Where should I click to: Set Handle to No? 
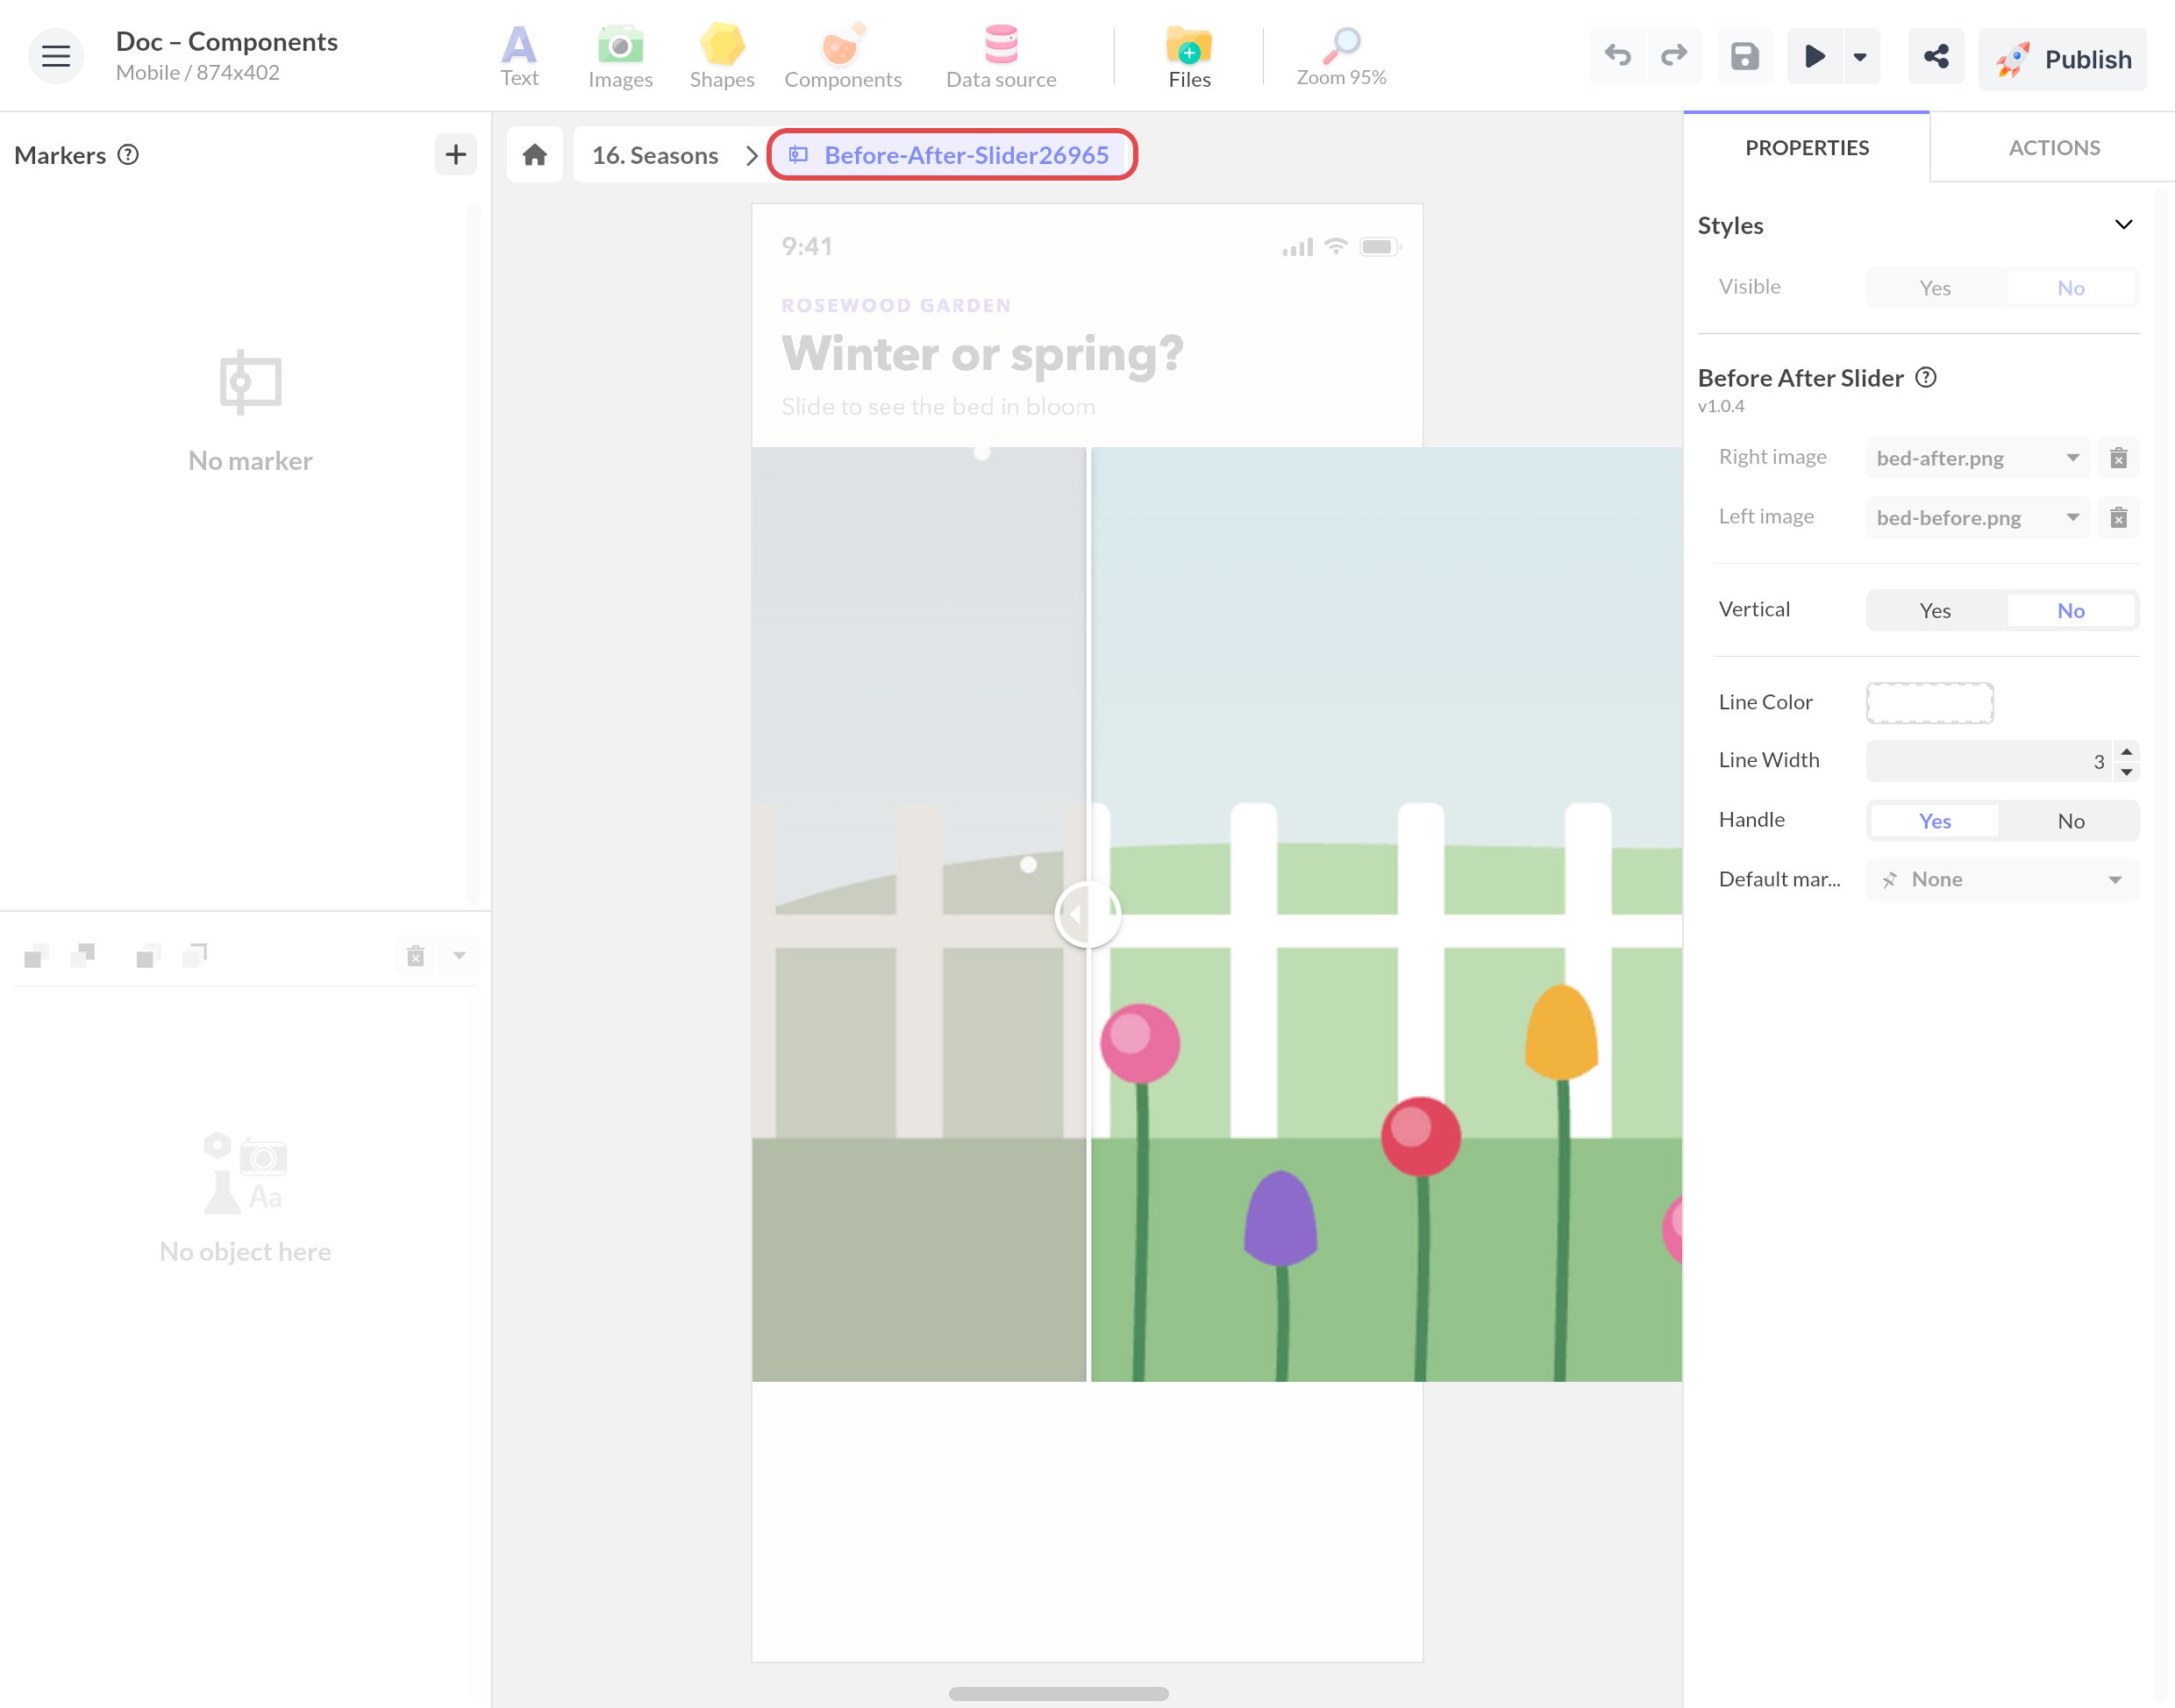pos(2070,821)
